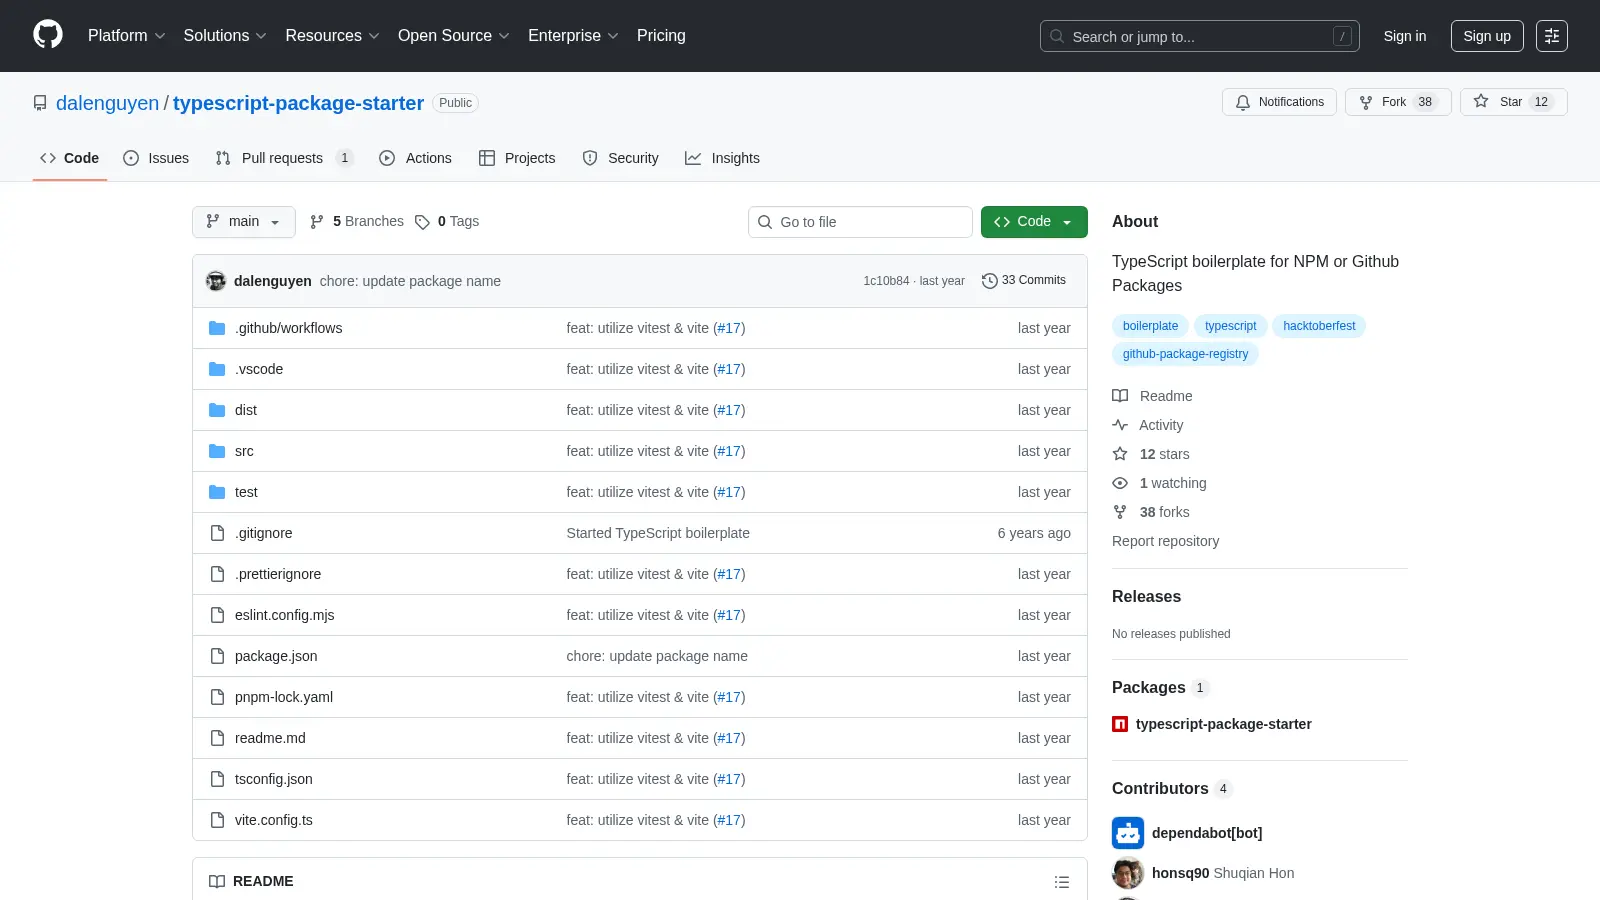Screen dimensions: 1600x900
Task: Open the main branch selector dropdown
Action: point(244,222)
